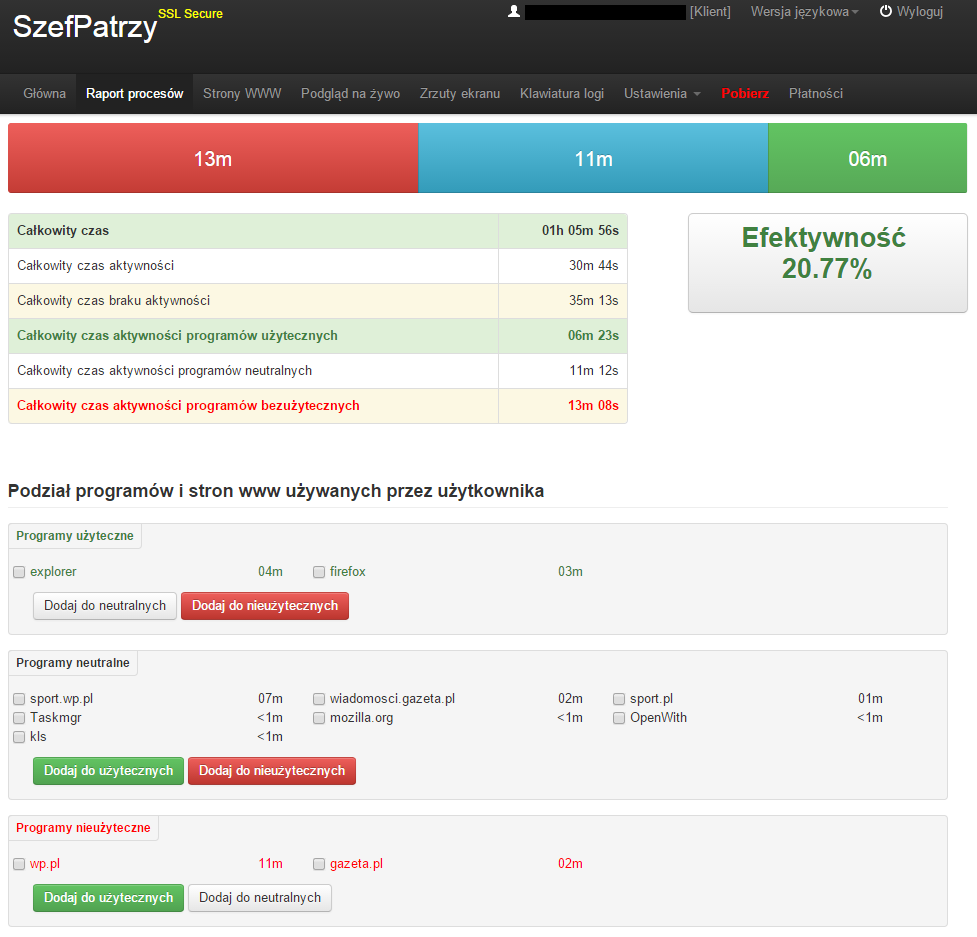Image resolution: width=977 pixels, height=937 pixels.
Task: Go to the Główna tab
Action: click(x=45, y=93)
